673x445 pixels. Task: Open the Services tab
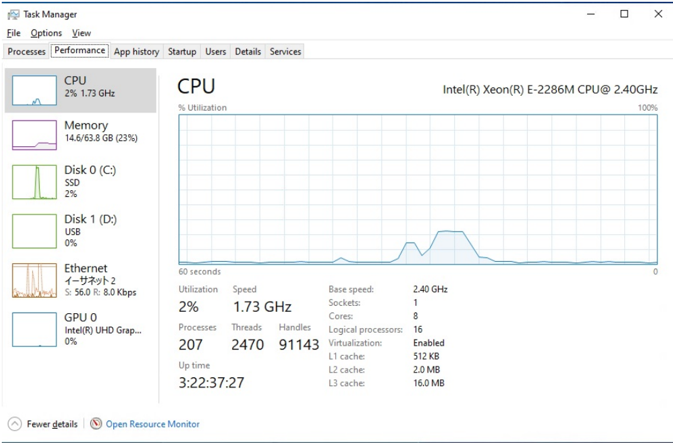click(285, 51)
